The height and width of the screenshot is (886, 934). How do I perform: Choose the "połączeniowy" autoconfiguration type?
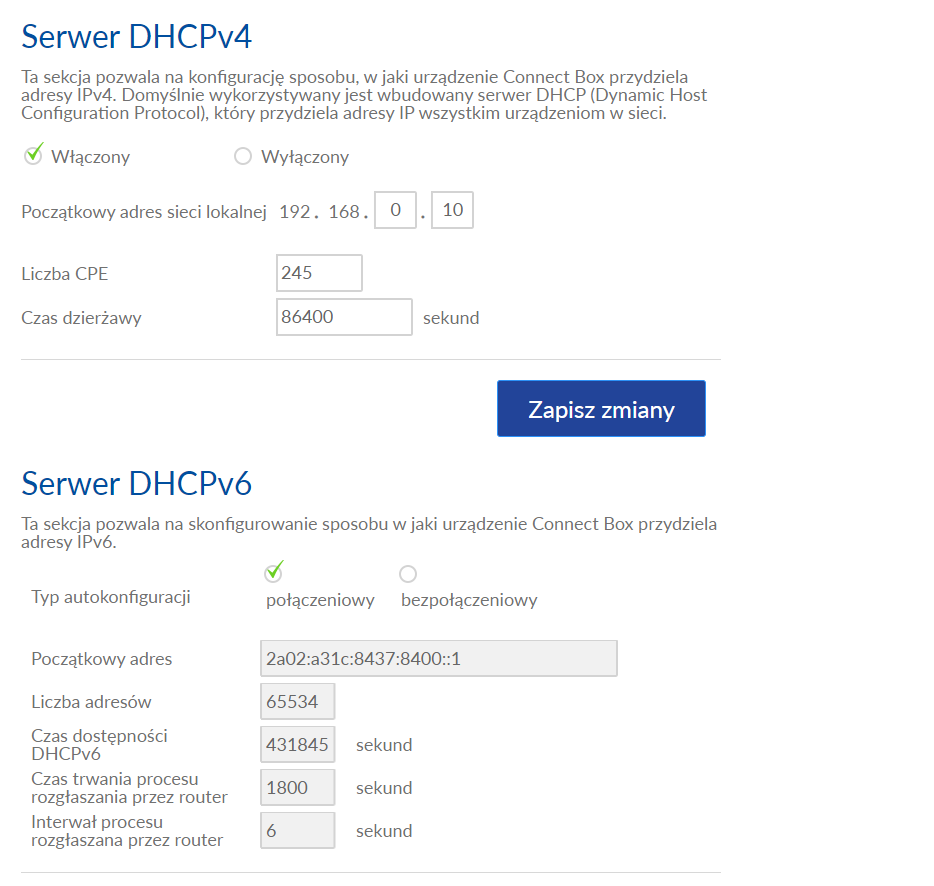[x=274, y=572]
